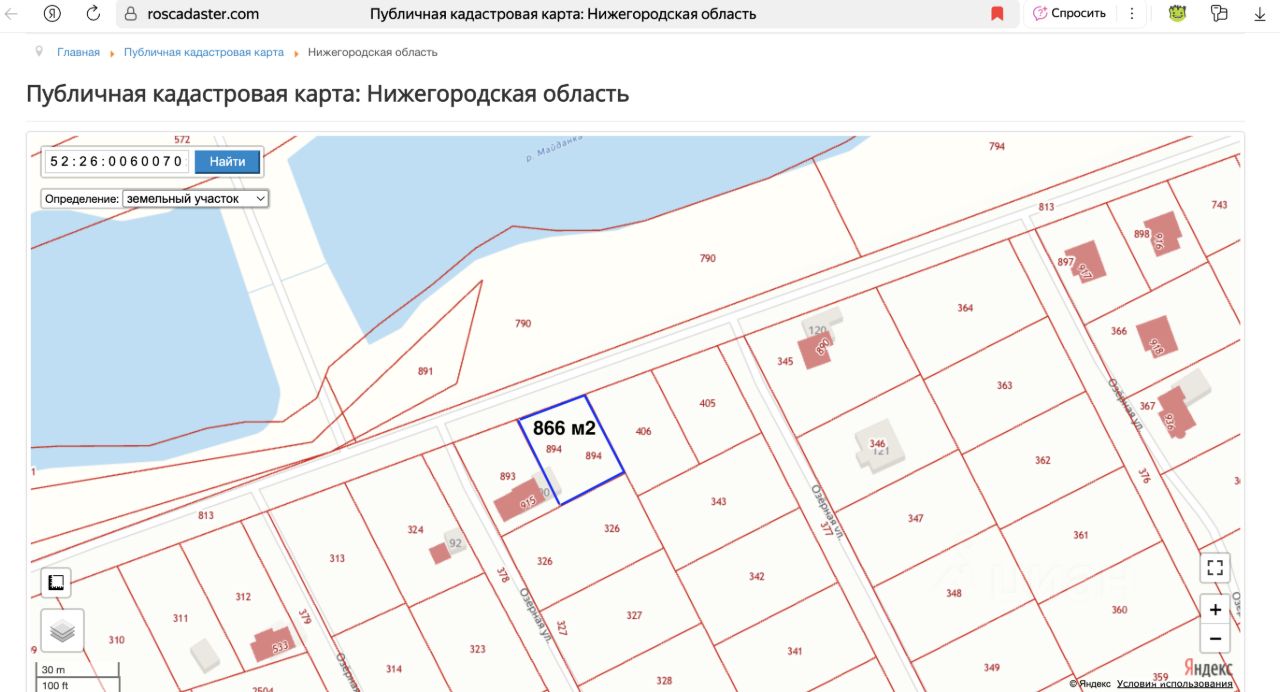Screen dimensions: 1280x692
Task: Click the Спросить assistant button
Action: click(x=1070, y=14)
